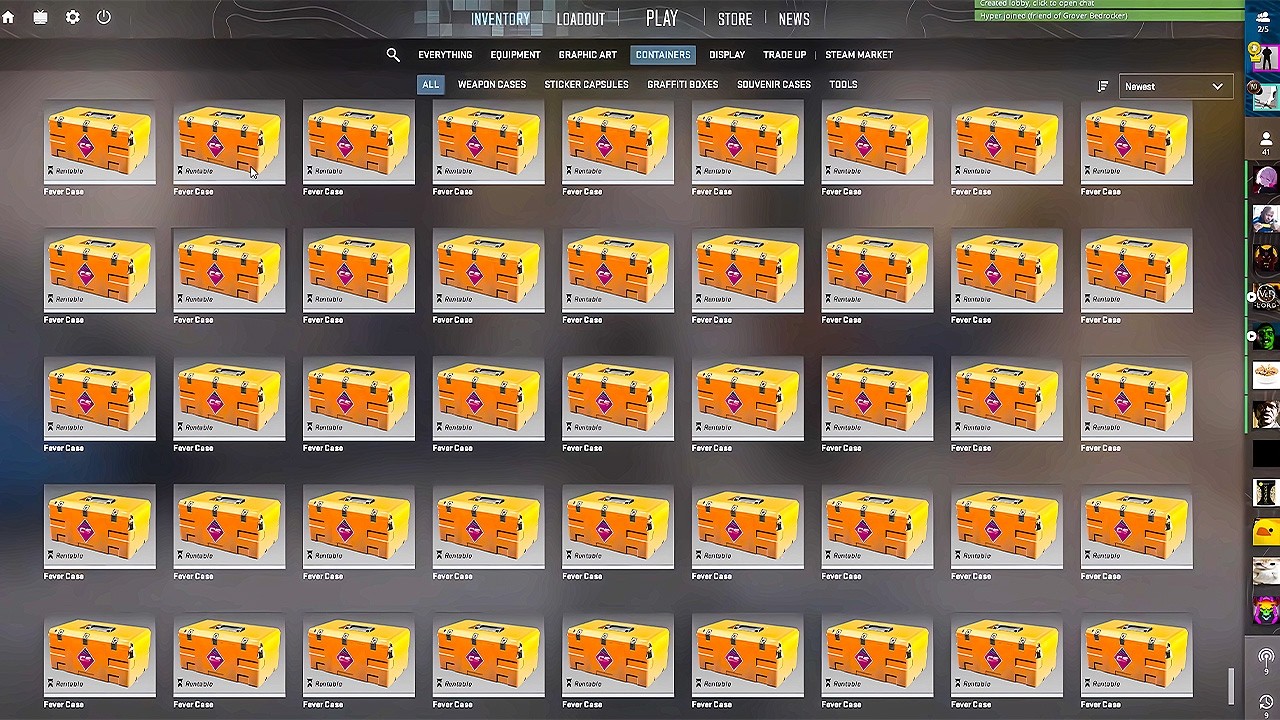
Task: Filter by Sticker Capsules
Action: pos(586,85)
